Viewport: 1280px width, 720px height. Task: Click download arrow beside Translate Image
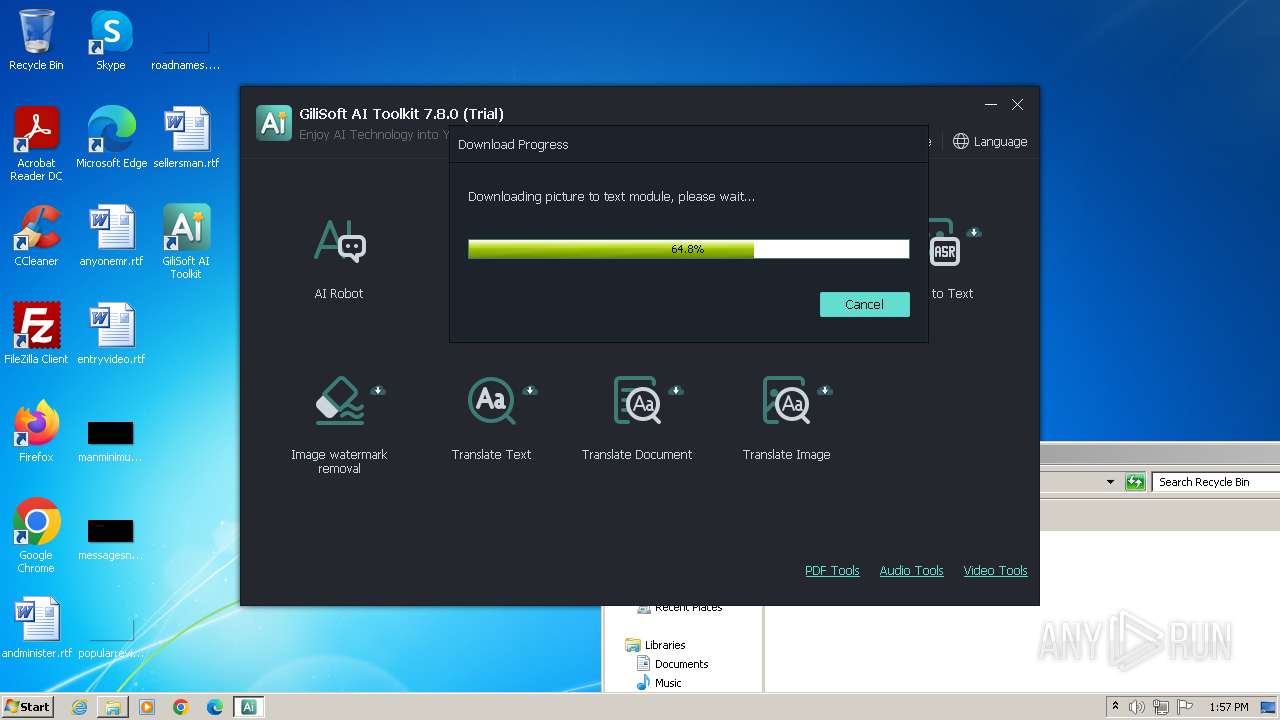[x=825, y=390]
